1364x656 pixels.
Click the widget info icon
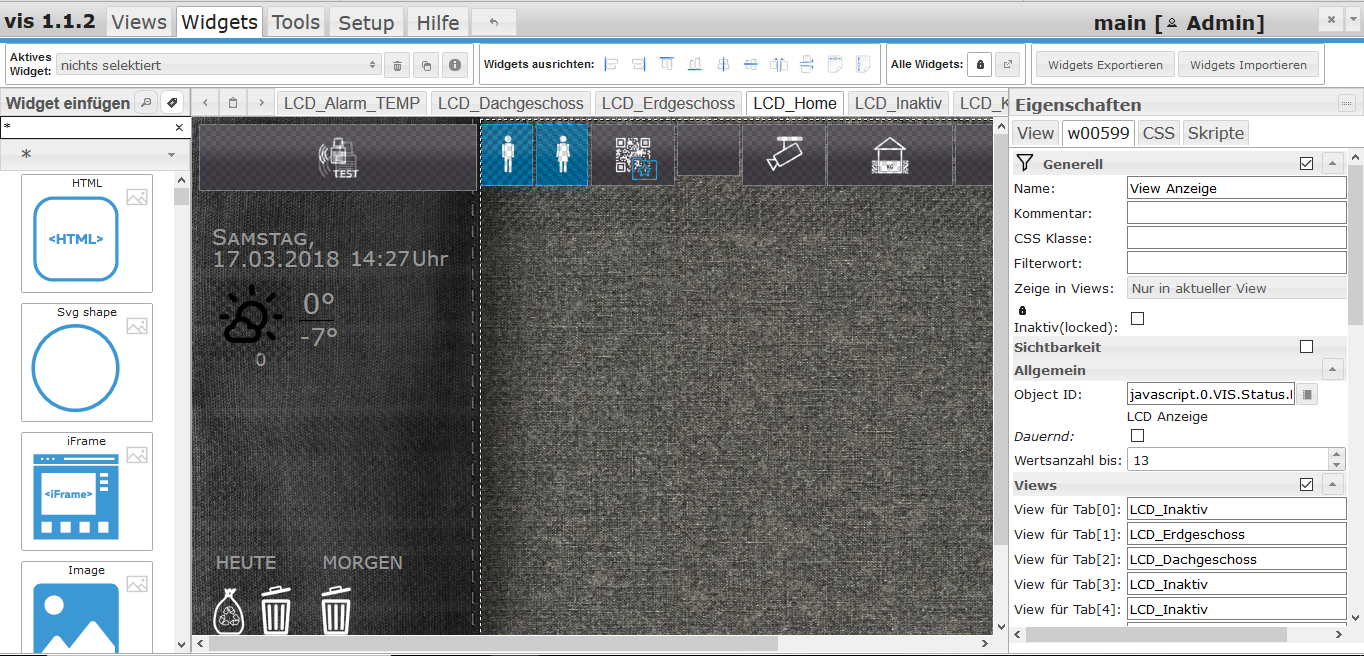[x=455, y=65]
